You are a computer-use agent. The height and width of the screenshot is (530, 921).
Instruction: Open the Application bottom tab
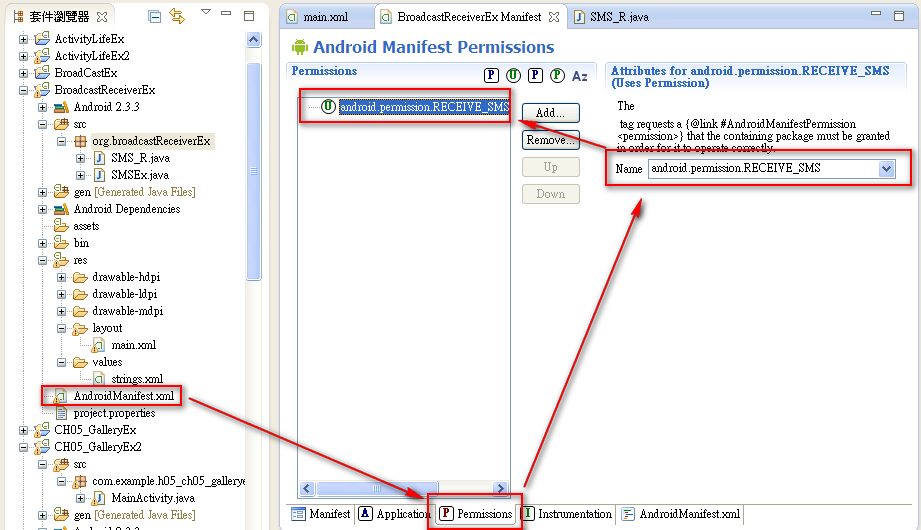[x=395, y=514]
